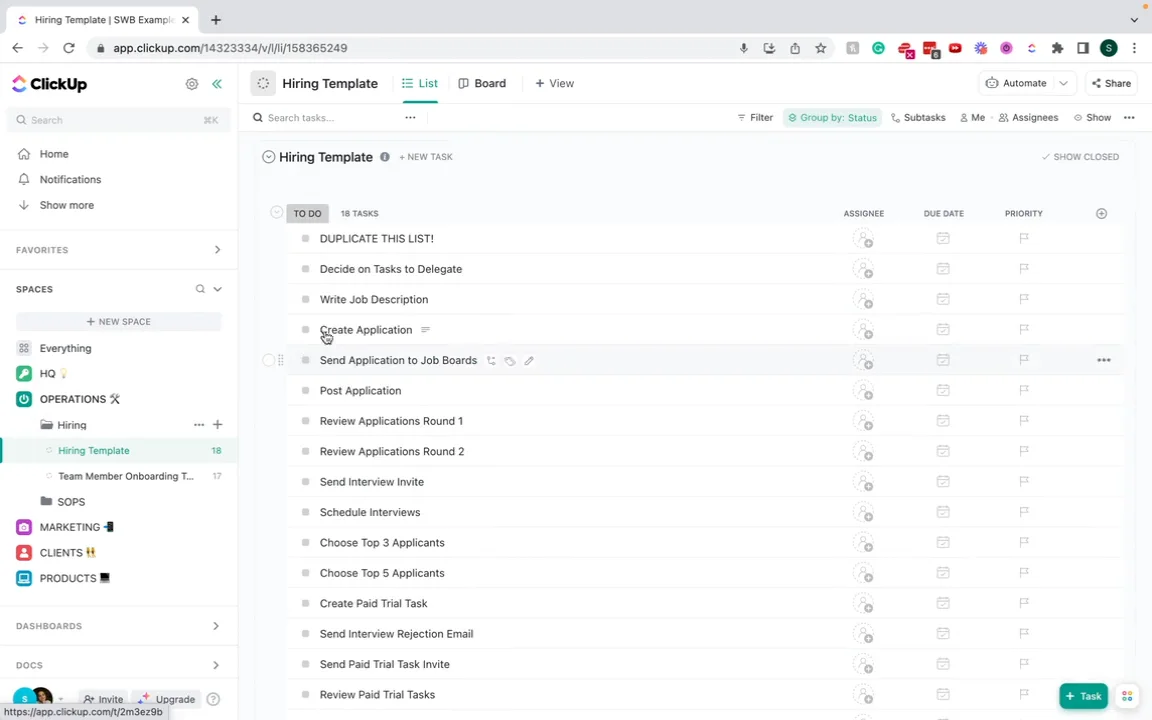Assign someone to DUPLICATE THIS LIST! task
Image resolution: width=1152 pixels, height=720 pixels.
coord(863,239)
